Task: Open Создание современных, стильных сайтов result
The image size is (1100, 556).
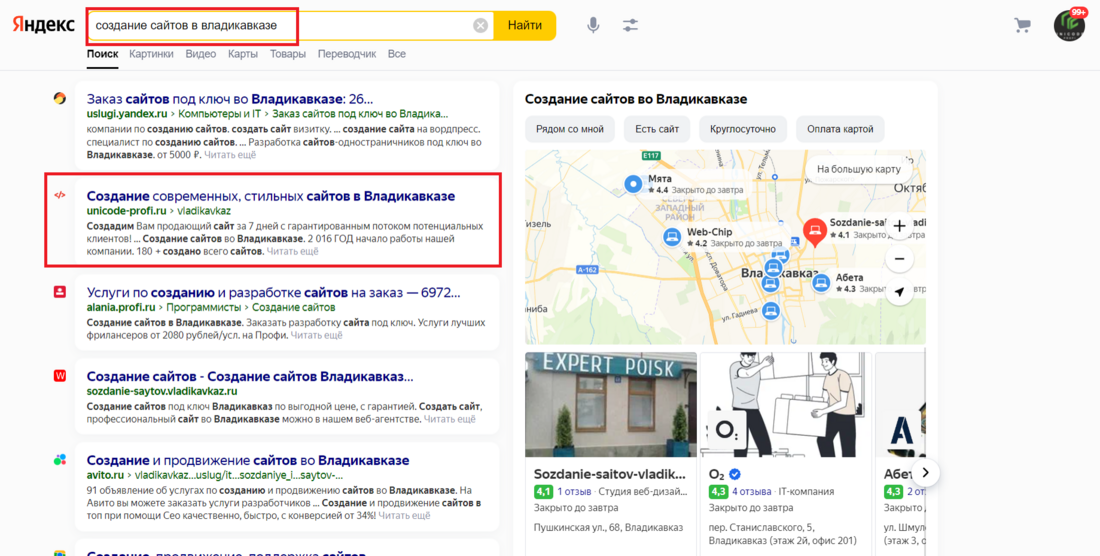Action: click(271, 196)
